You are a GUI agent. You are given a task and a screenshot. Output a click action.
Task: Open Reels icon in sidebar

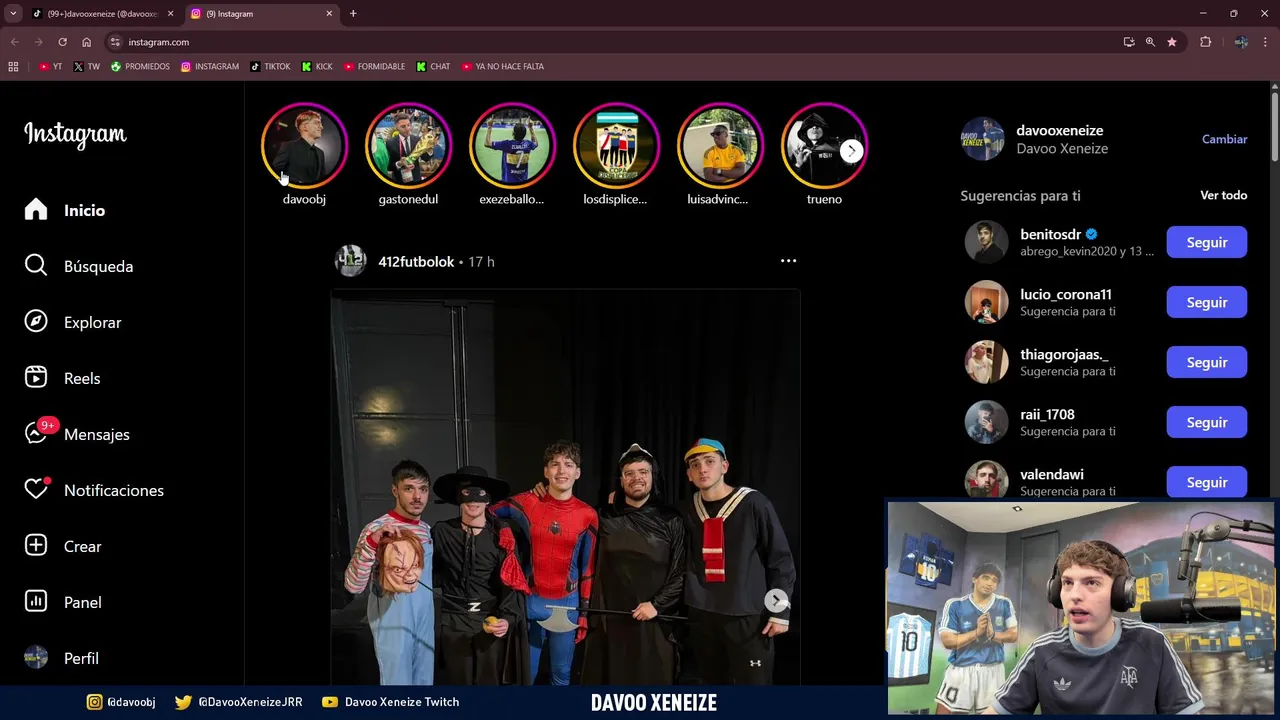pyautogui.click(x=36, y=378)
